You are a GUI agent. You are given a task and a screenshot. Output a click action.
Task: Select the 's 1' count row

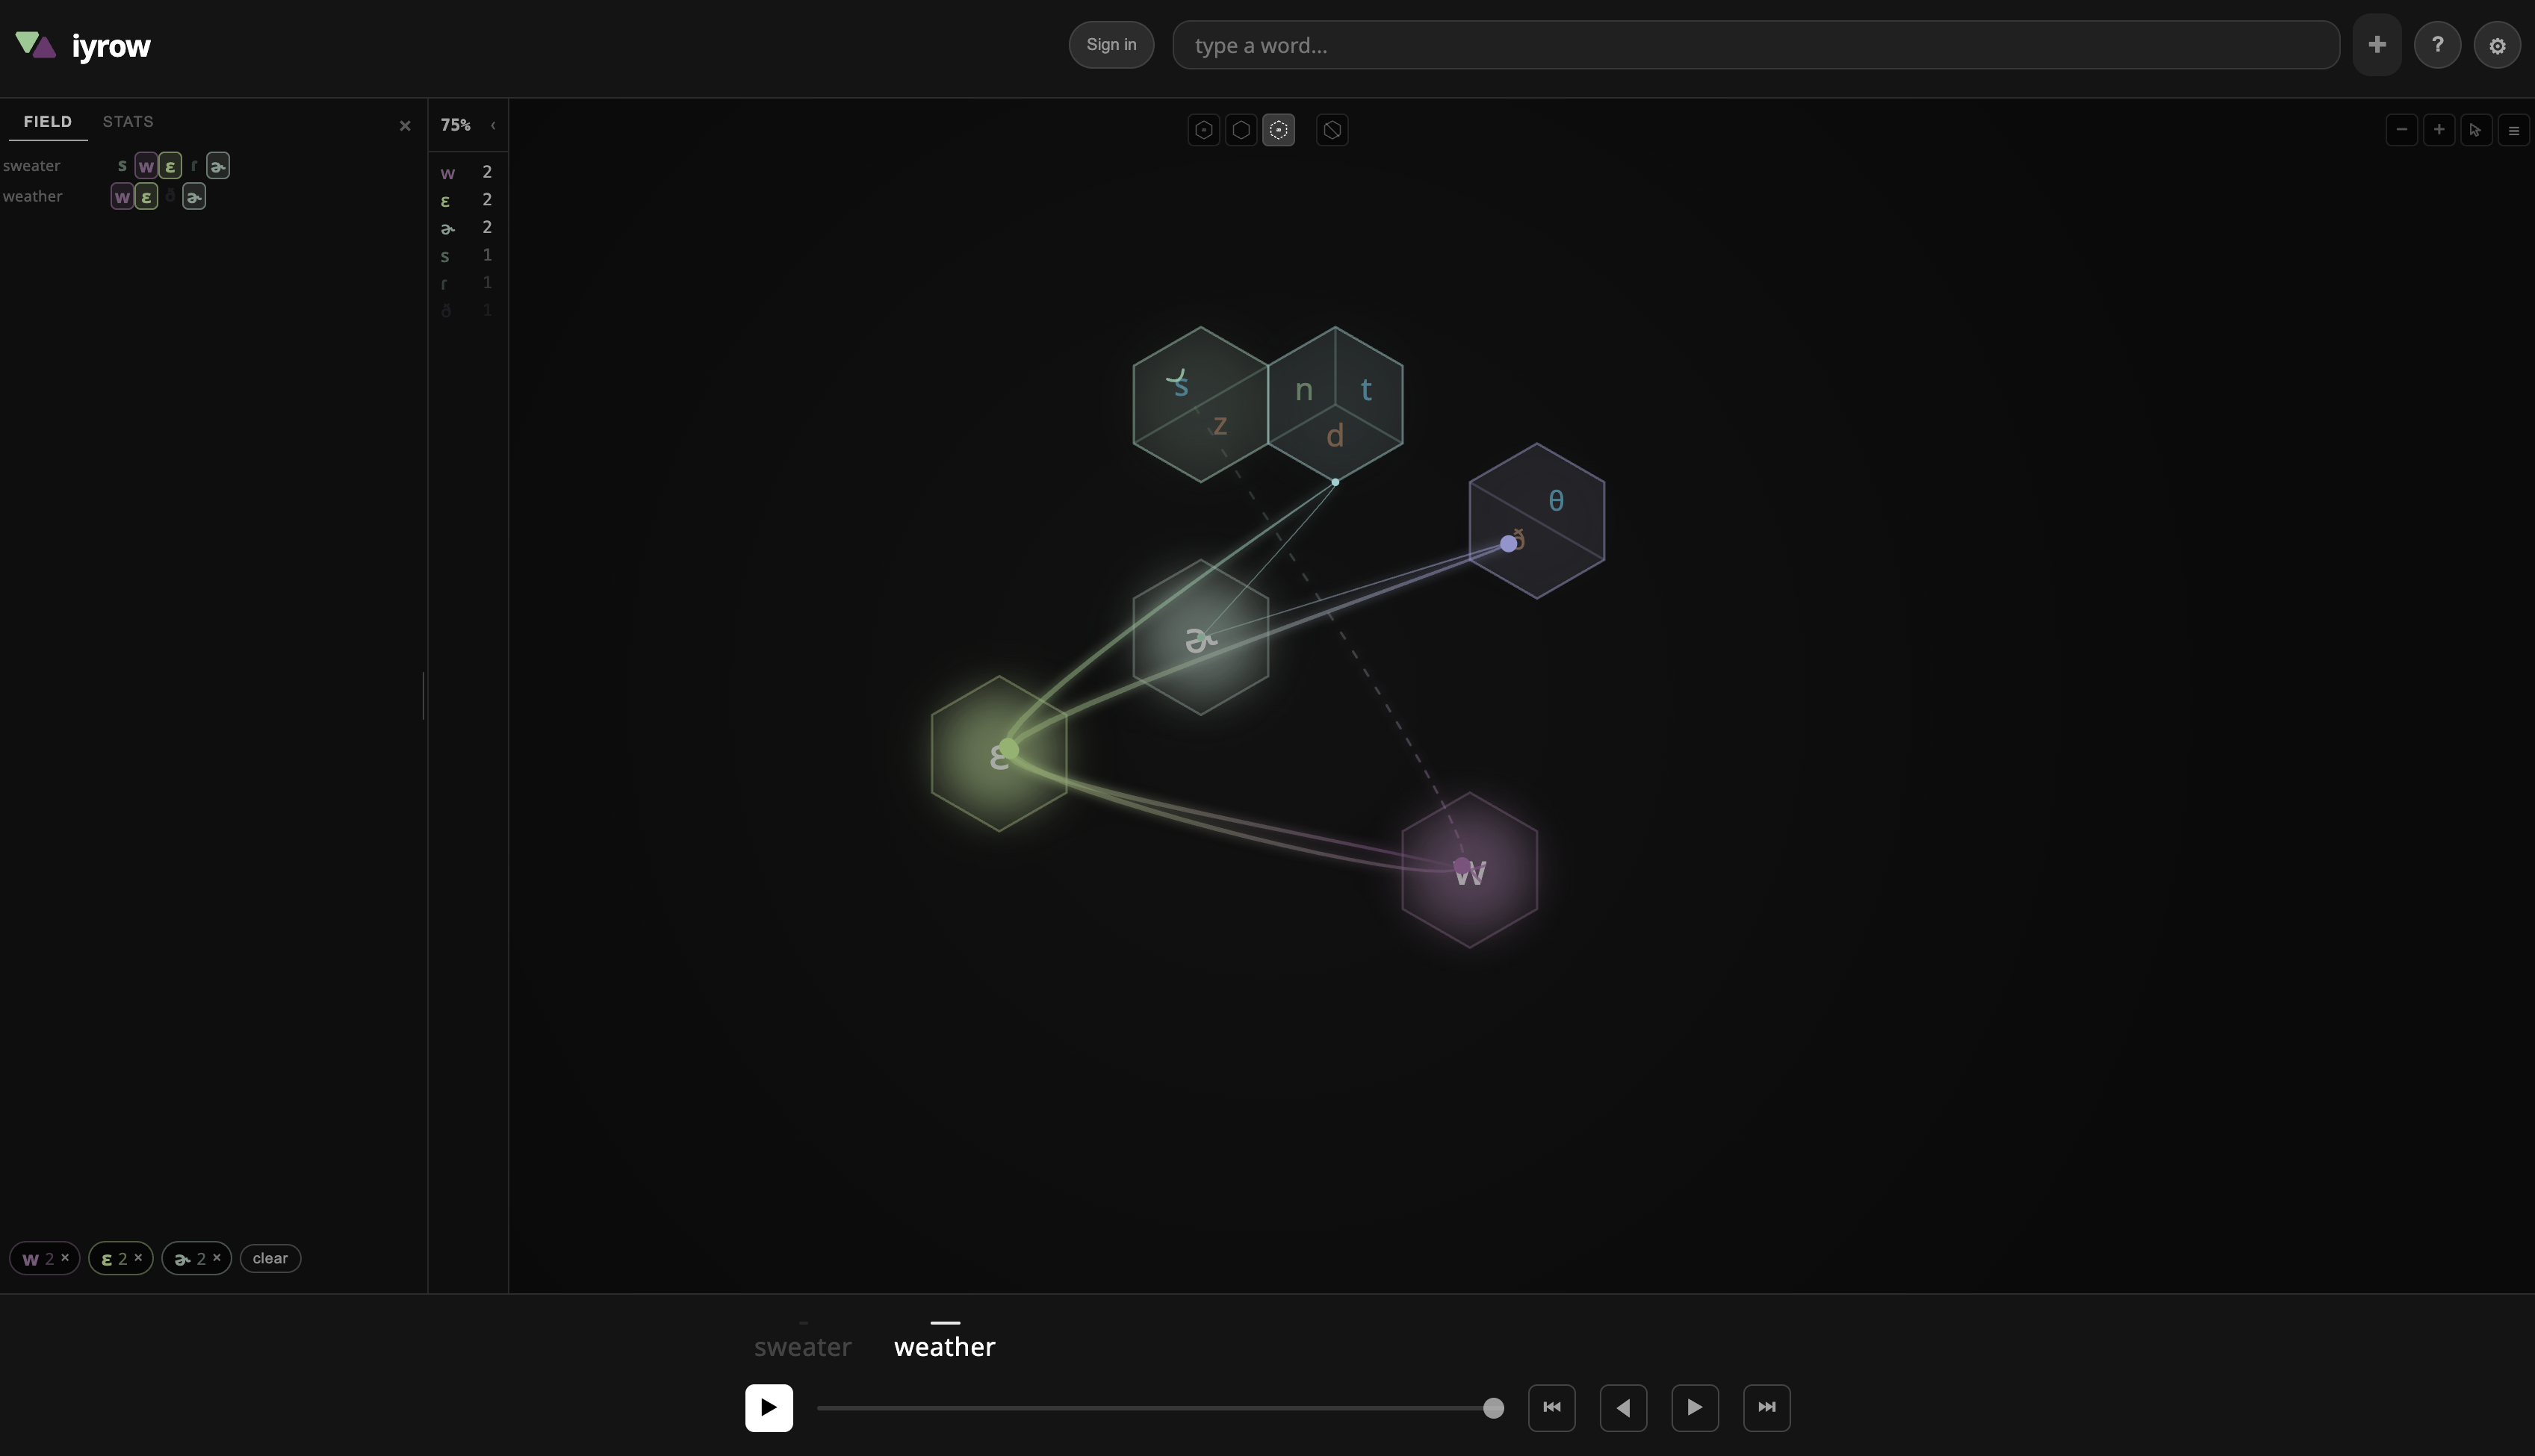coord(467,256)
